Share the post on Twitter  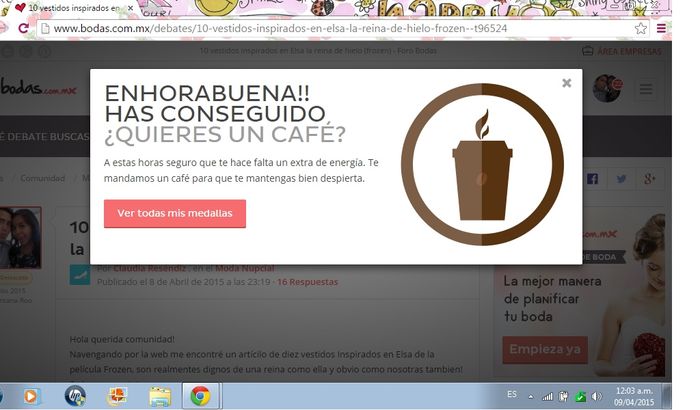pos(621,178)
